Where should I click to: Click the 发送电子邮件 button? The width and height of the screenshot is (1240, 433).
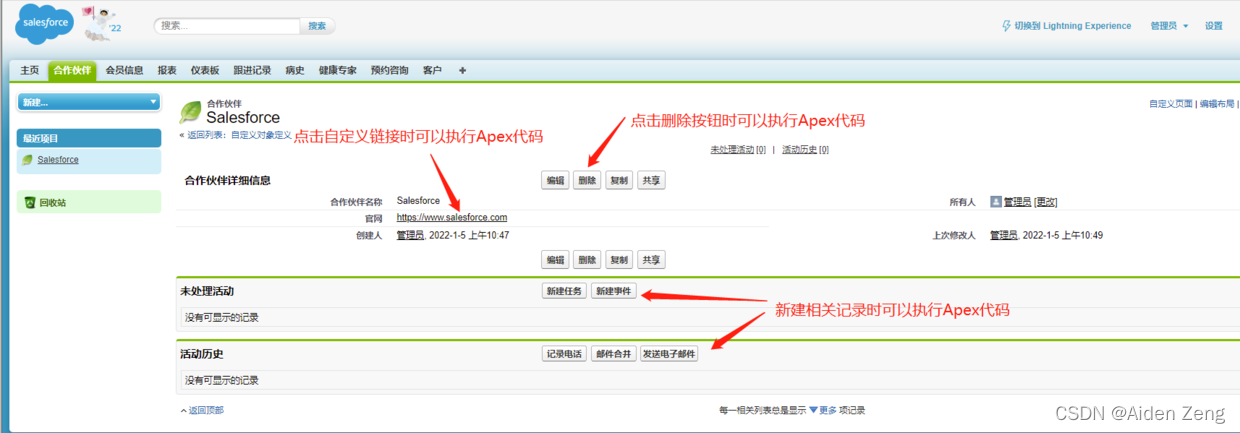coord(669,354)
